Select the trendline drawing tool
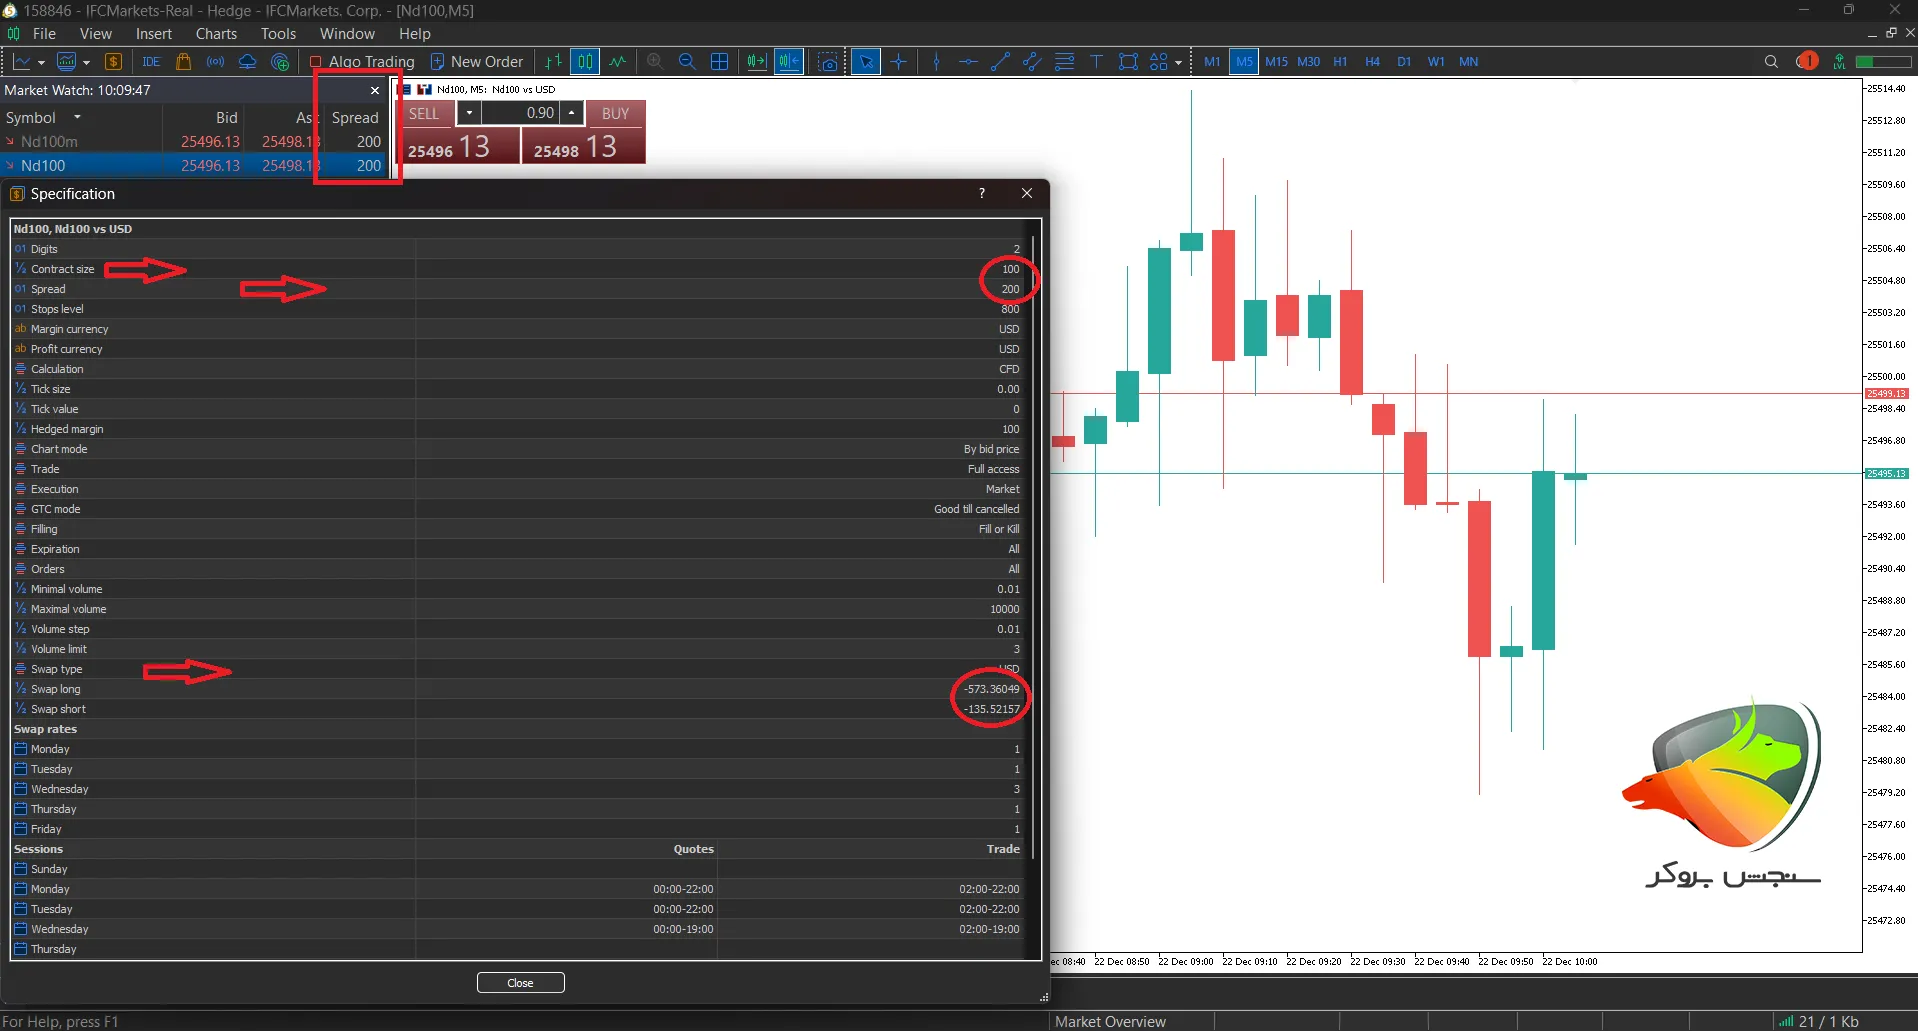The image size is (1918, 1031). point(1000,62)
